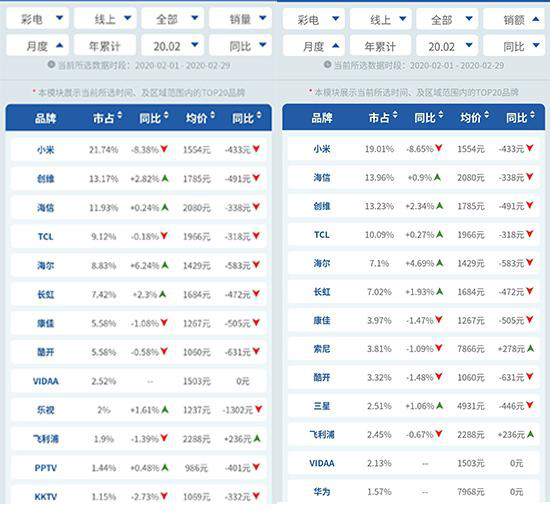The height and width of the screenshot is (511, 550).
Task: Open 小米 brand in left table
Action: tap(46, 150)
